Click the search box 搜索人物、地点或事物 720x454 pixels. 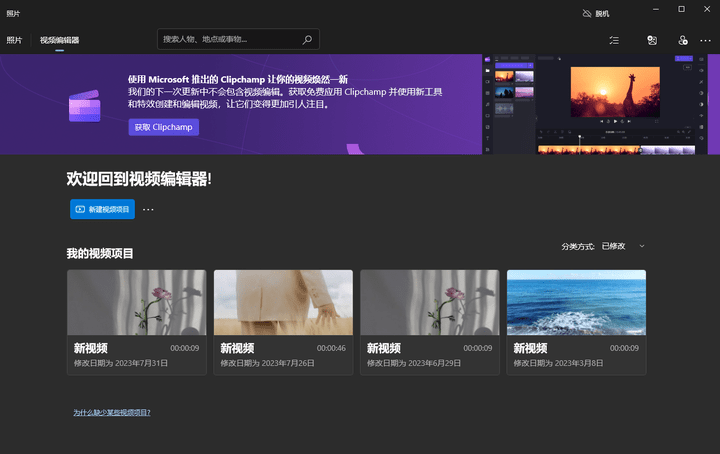point(238,39)
